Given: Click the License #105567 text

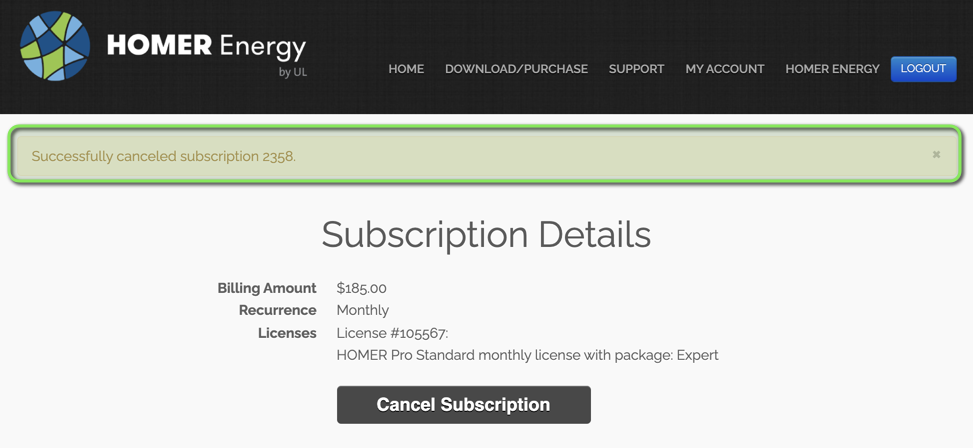Looking at the screenshot, I should pyautogui.click(x=392, y=333).
